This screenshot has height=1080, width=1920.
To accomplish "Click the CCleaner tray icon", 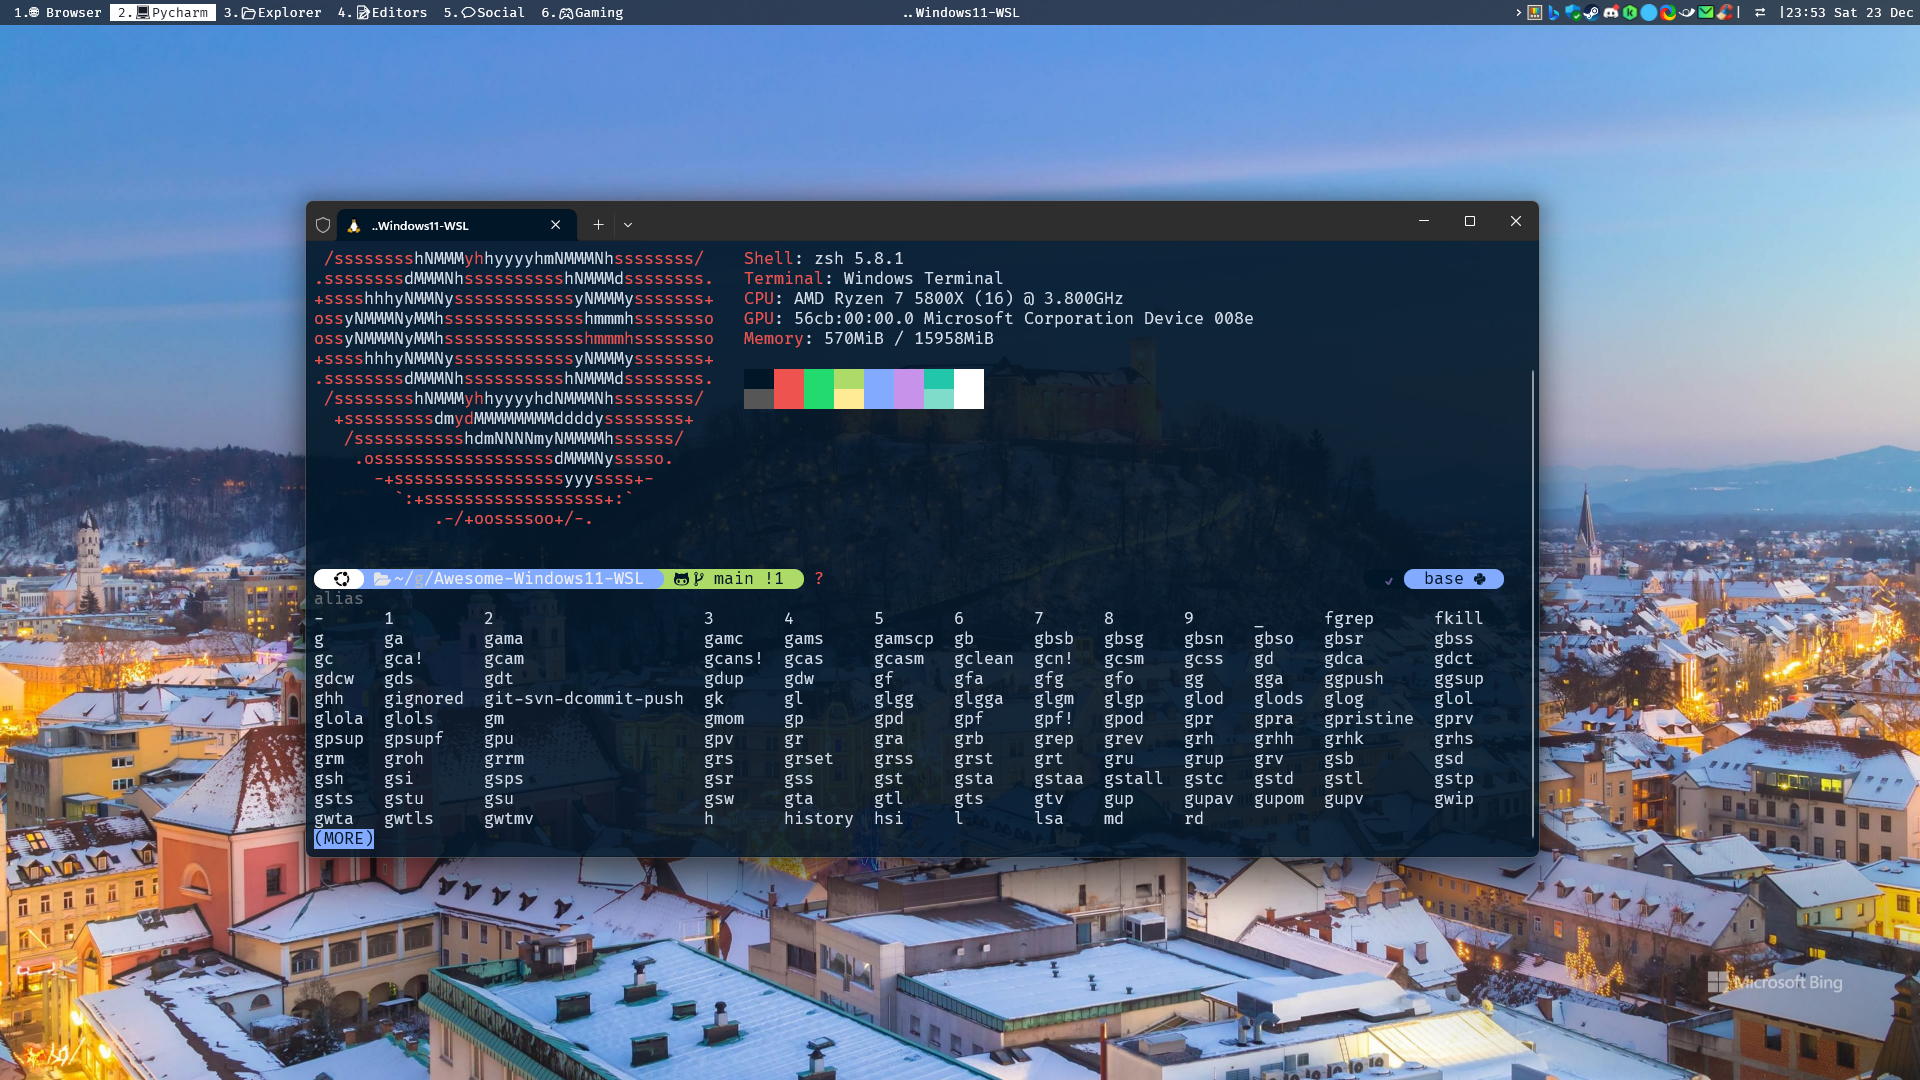I will (1725, 13).
